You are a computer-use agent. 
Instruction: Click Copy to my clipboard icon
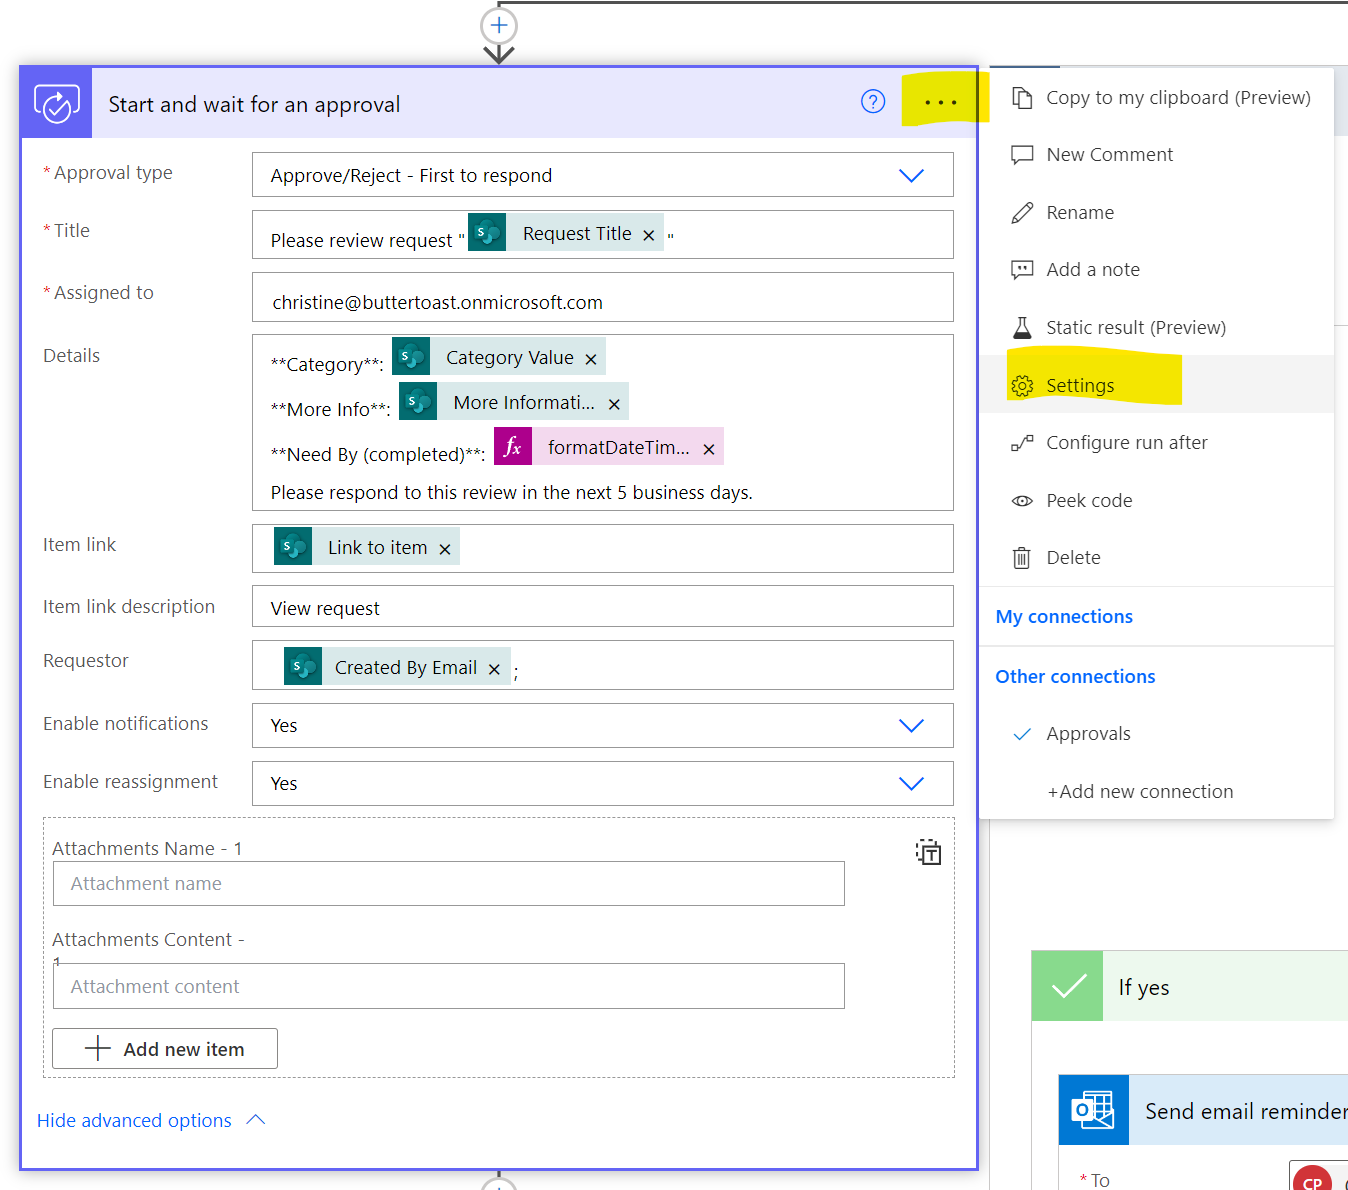[x=1021, y=97]
